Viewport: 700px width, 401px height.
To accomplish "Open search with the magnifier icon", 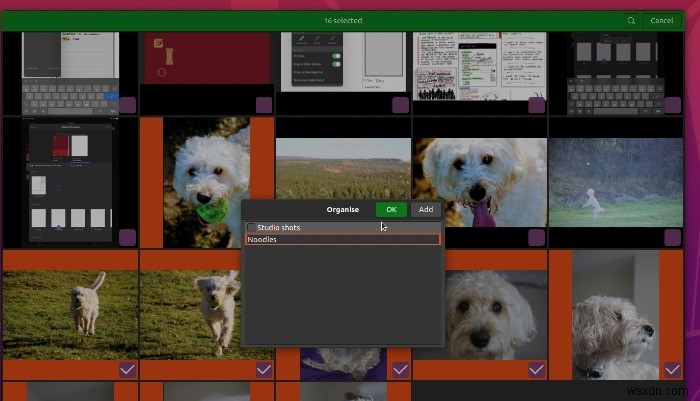I will pos(631,21).
